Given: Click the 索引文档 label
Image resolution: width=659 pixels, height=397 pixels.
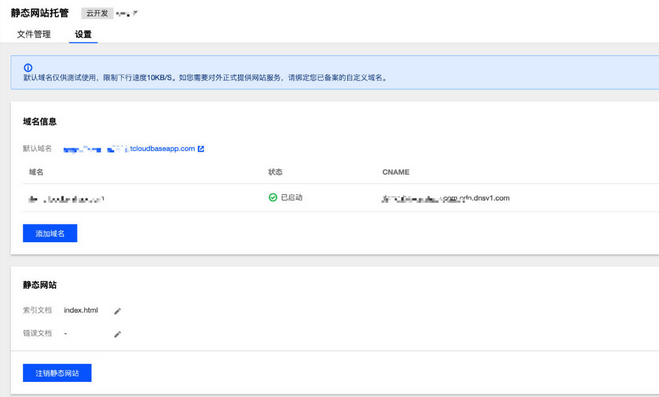Looking at the screenshot, I should coord(37,310).
